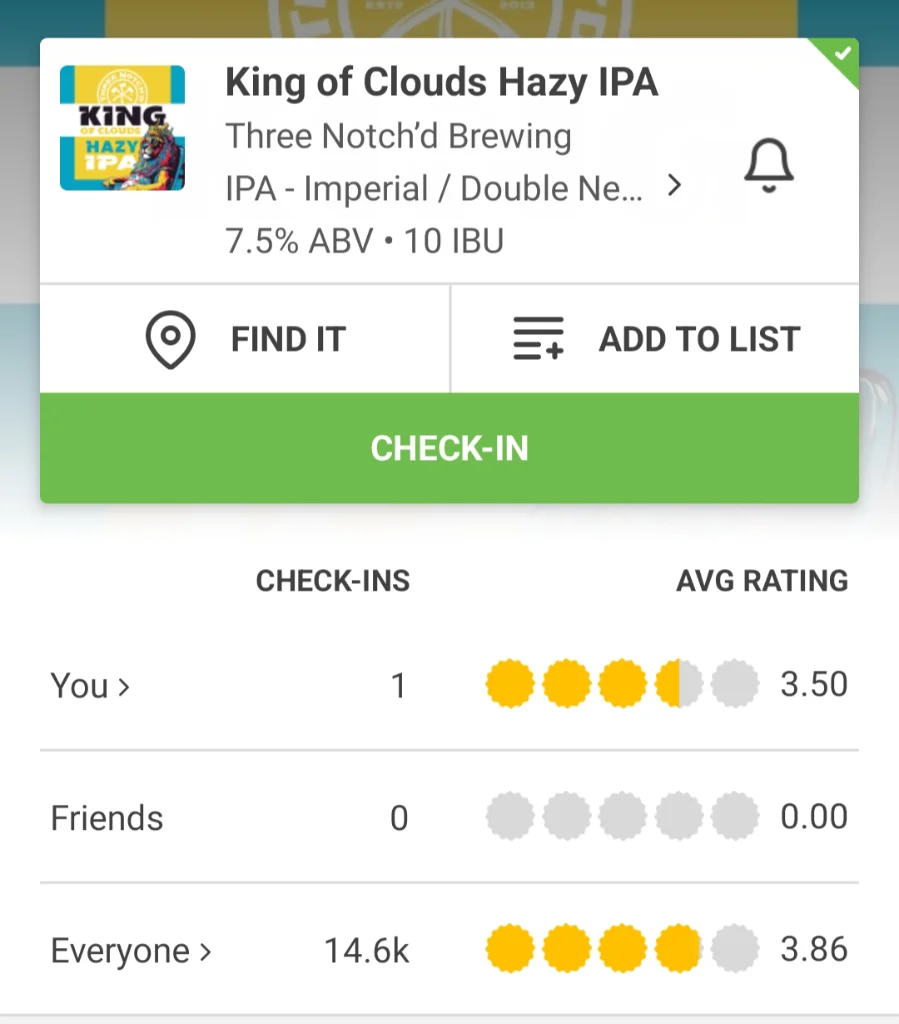This screenshot has height=1024, width=899.
Task: Tap the Friends row label
Action: coord(106,818)
